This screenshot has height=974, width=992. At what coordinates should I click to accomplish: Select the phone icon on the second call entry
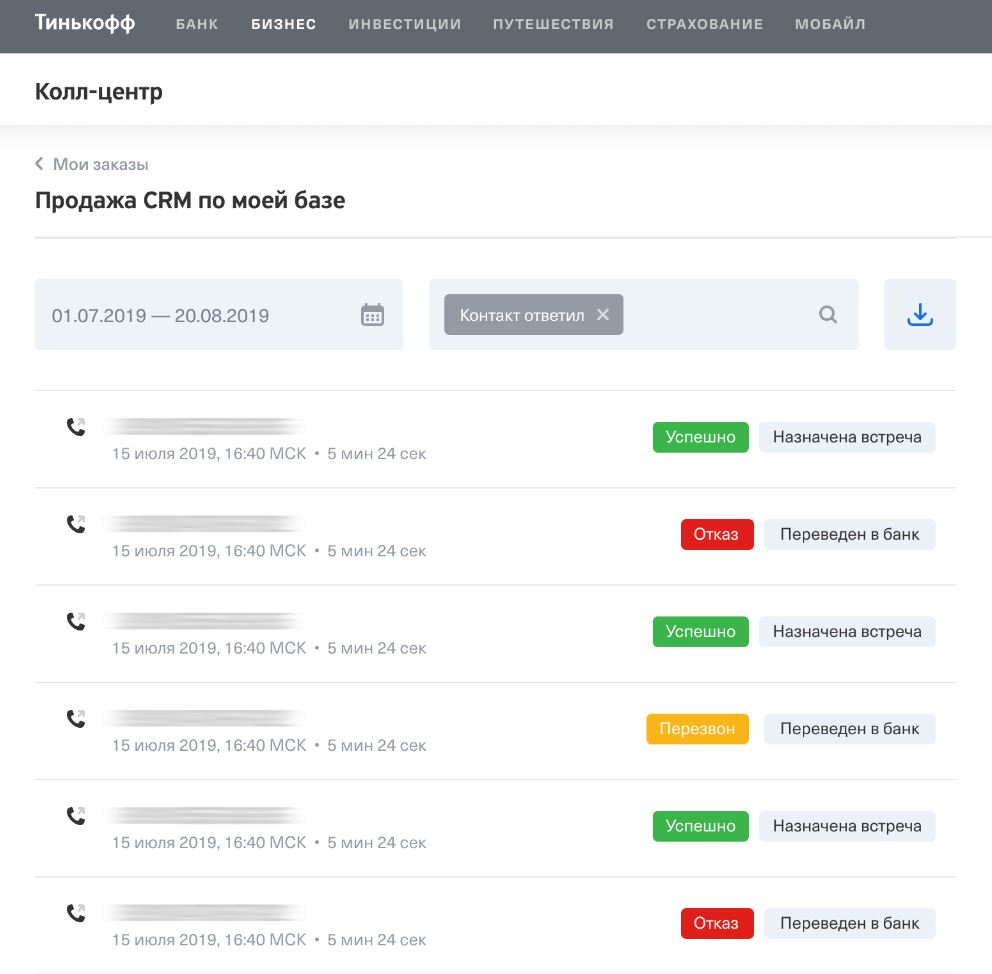(76, 522)
